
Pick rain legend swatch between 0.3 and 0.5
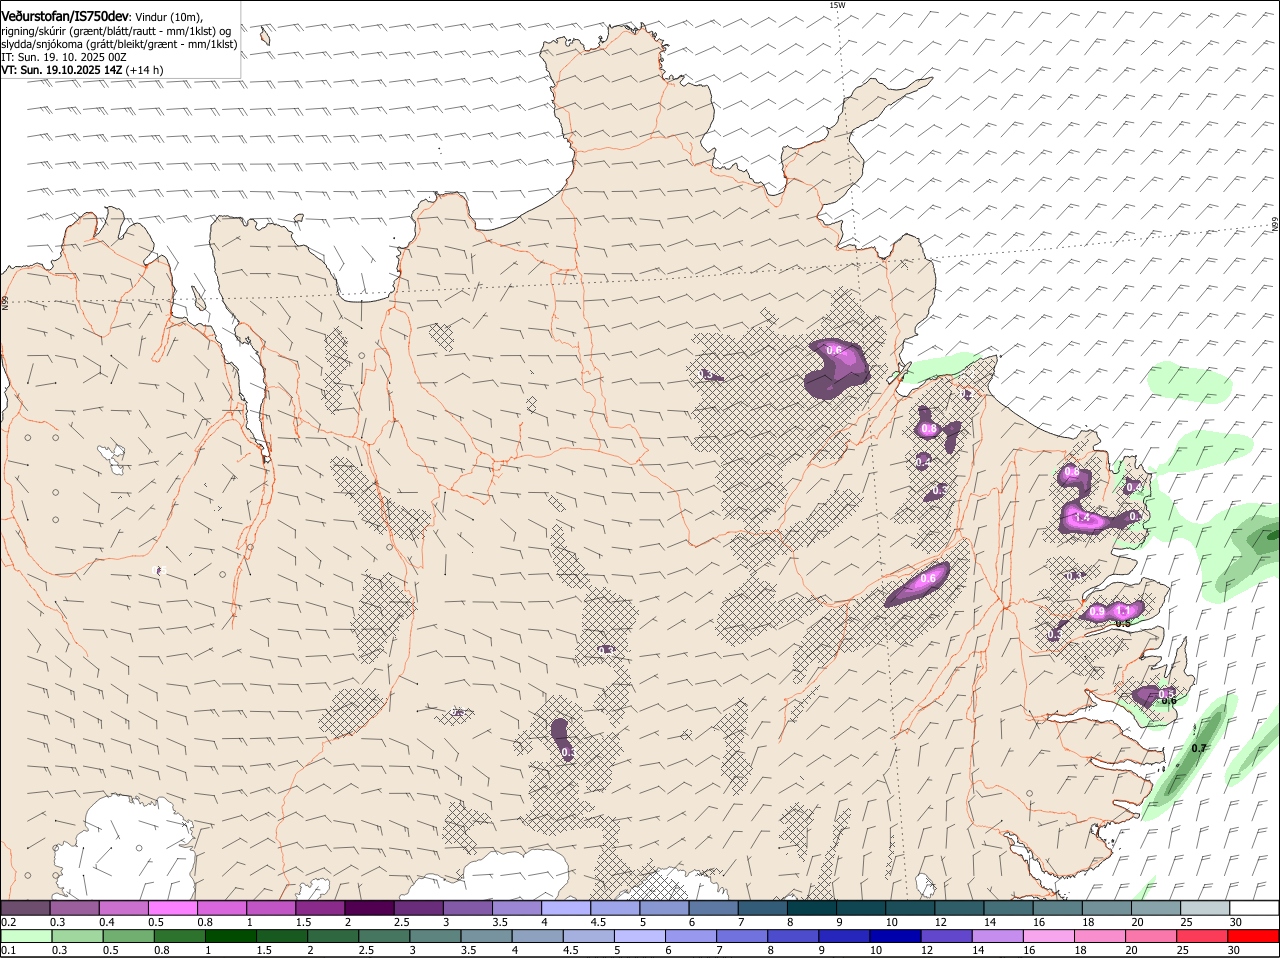pos(77,937)
